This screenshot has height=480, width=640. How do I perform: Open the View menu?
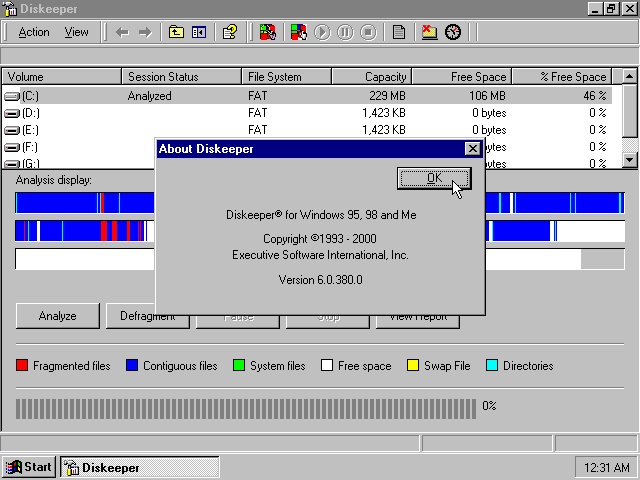(x=76, y=32)
